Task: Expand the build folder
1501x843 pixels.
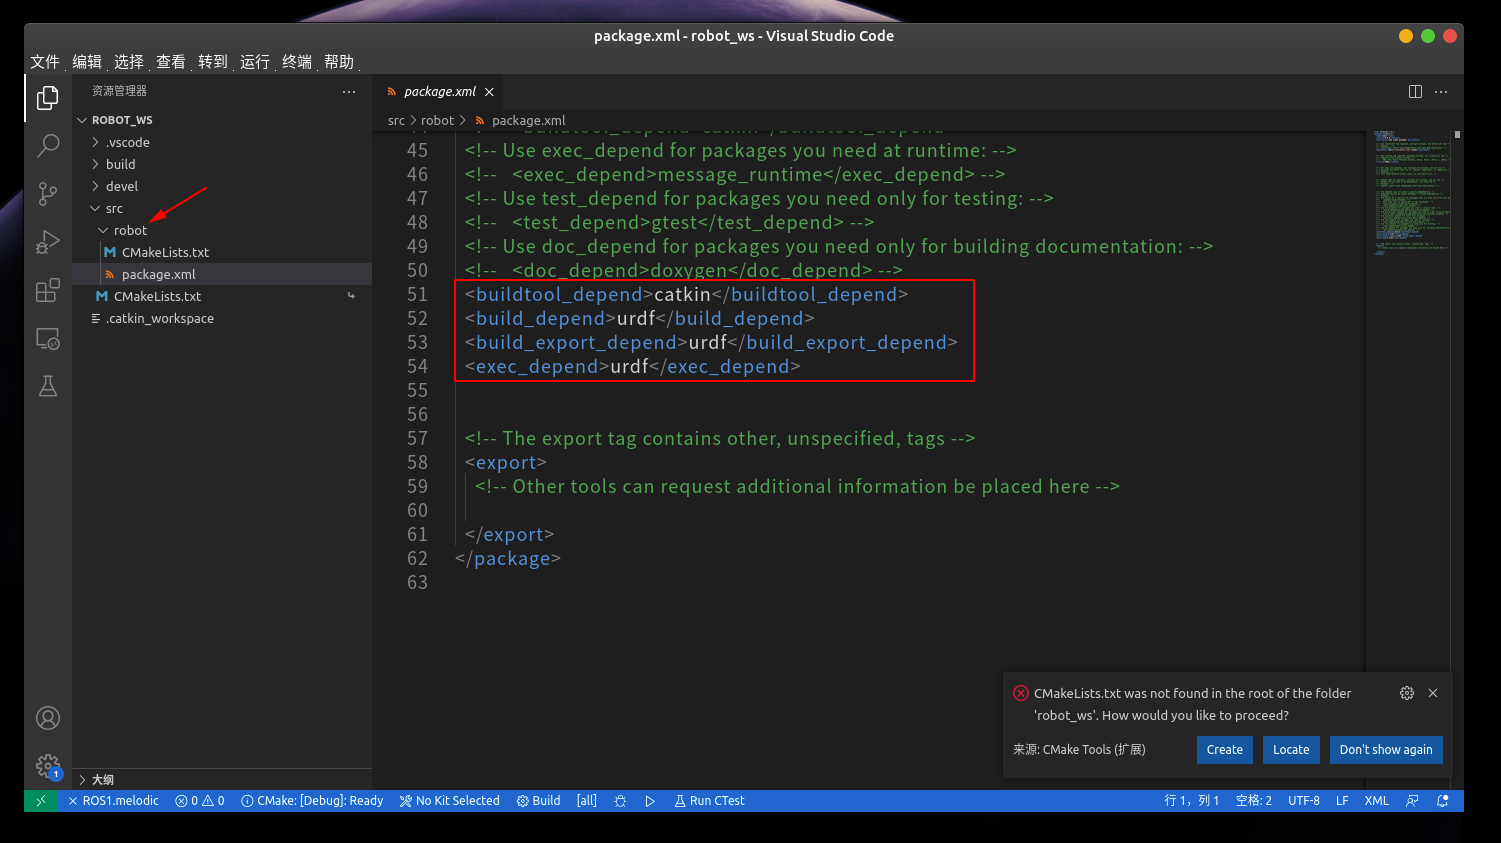Action: click(x=222, y=164)
